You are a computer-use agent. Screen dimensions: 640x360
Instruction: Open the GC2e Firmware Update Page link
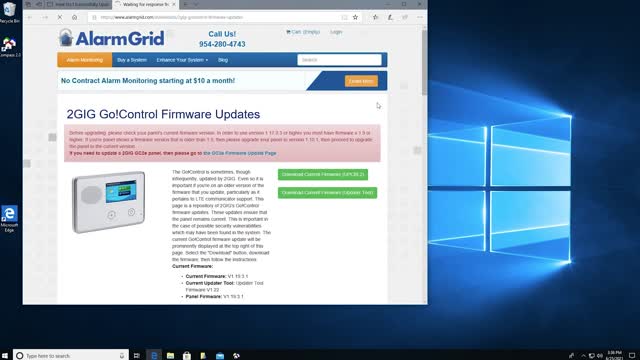[240, 153]
